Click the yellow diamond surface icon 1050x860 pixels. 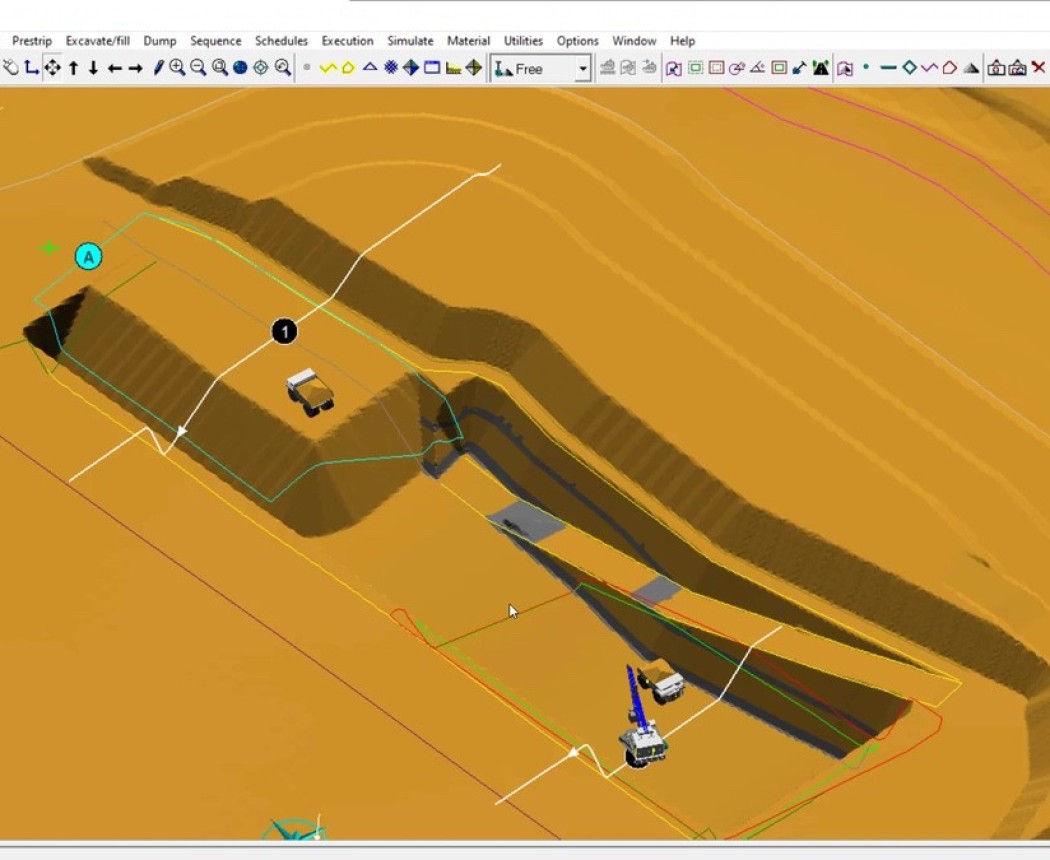tap(473, 68)
